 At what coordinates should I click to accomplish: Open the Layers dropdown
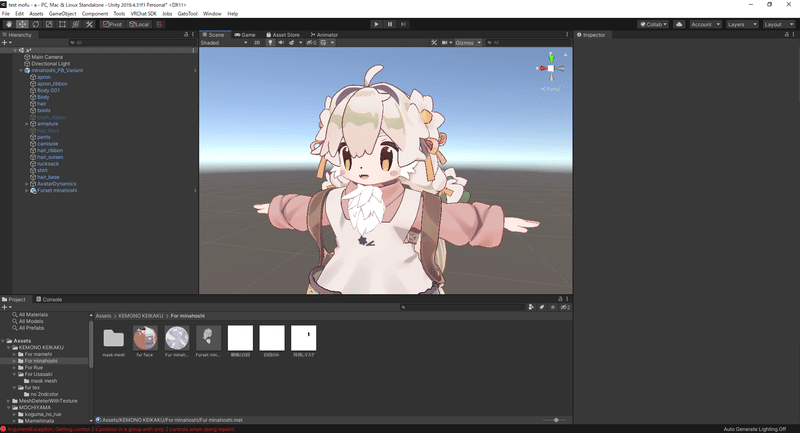tap(742, 24)
